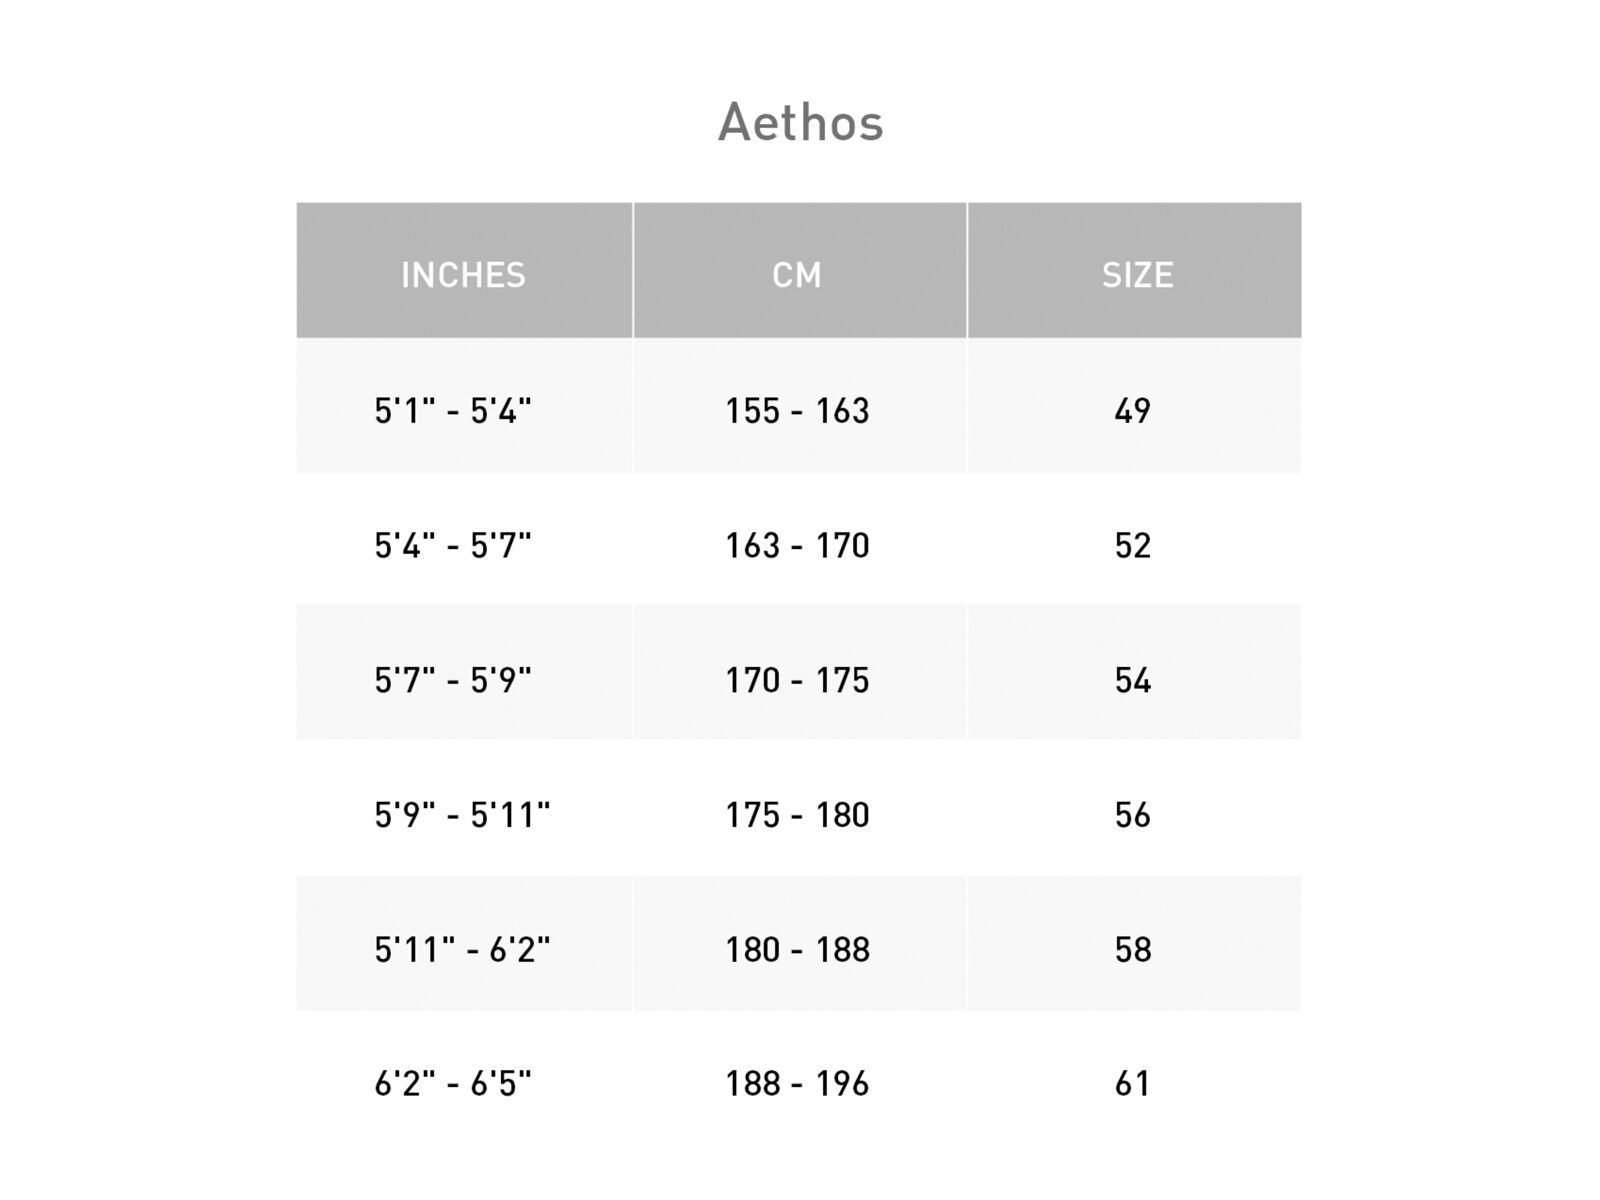Click the Aethos title text
The width and height of the screenshot is (1600, 1200).
(x=800, y=123)
